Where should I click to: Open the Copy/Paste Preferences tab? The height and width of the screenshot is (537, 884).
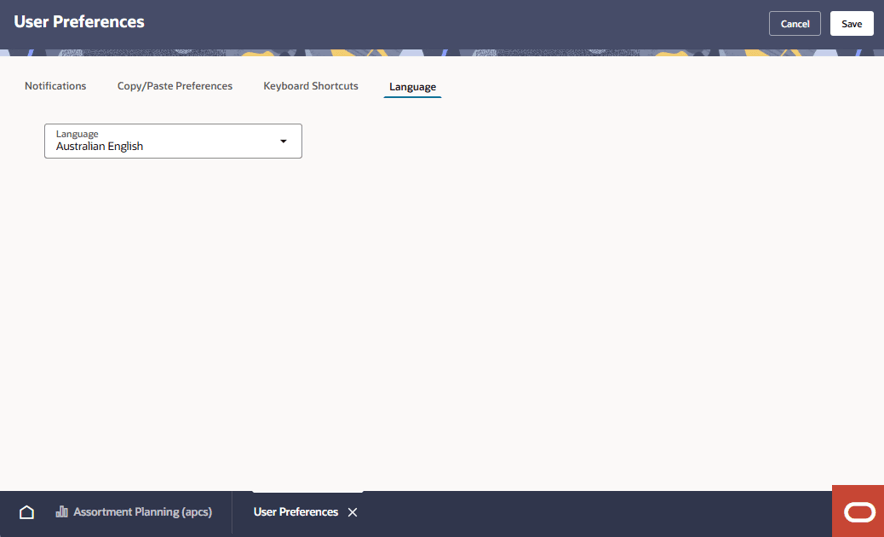click(x=175, y=86)
